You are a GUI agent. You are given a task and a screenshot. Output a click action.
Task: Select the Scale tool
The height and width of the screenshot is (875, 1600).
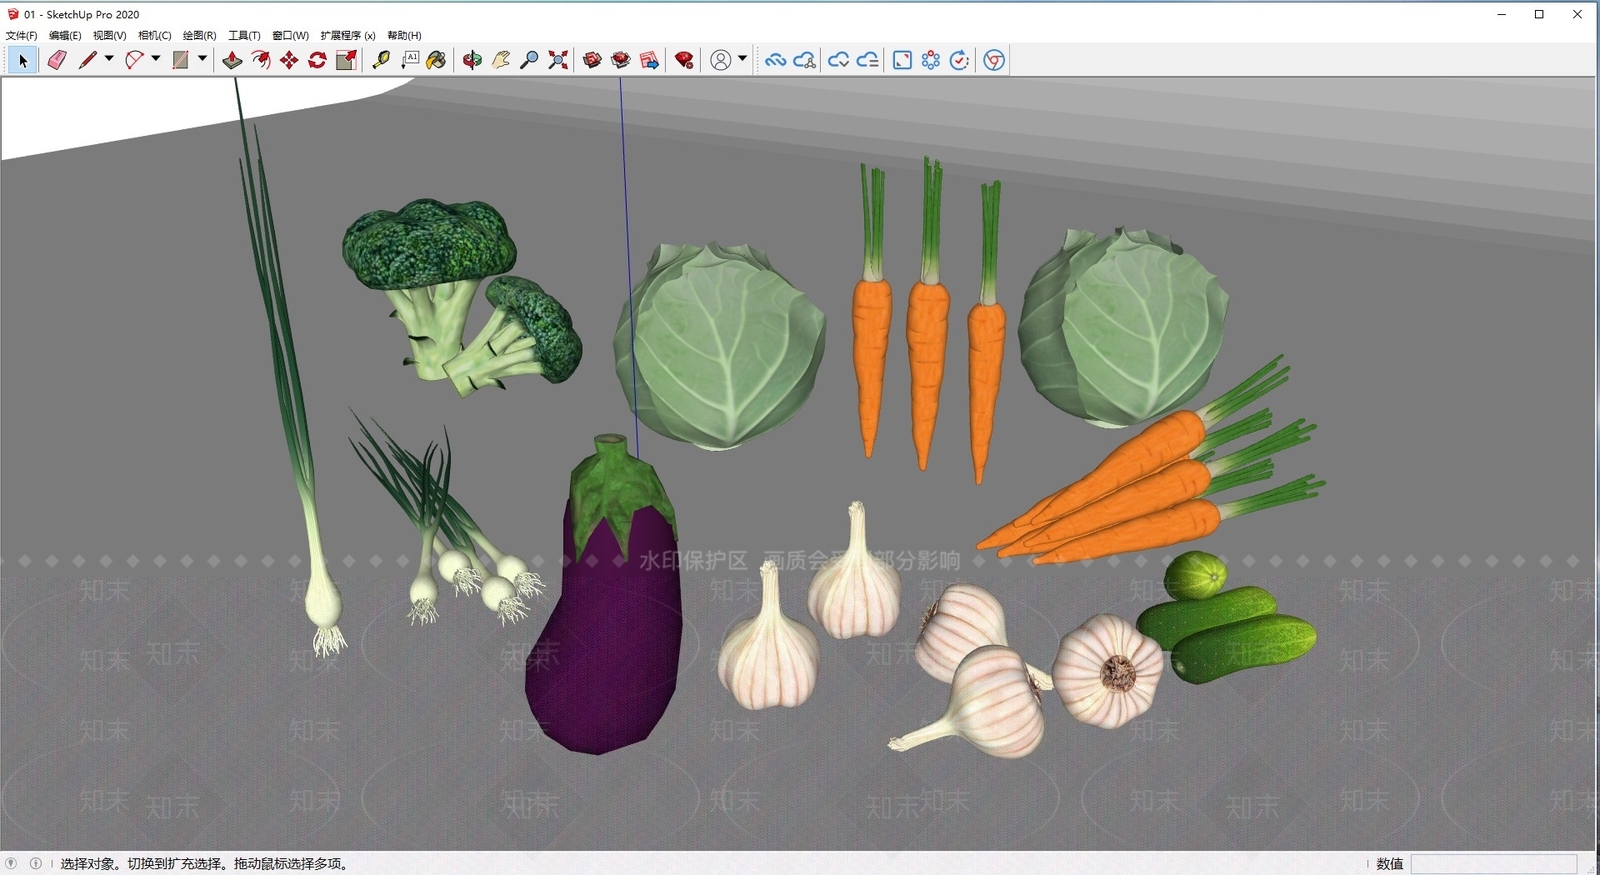click(346, 61)
